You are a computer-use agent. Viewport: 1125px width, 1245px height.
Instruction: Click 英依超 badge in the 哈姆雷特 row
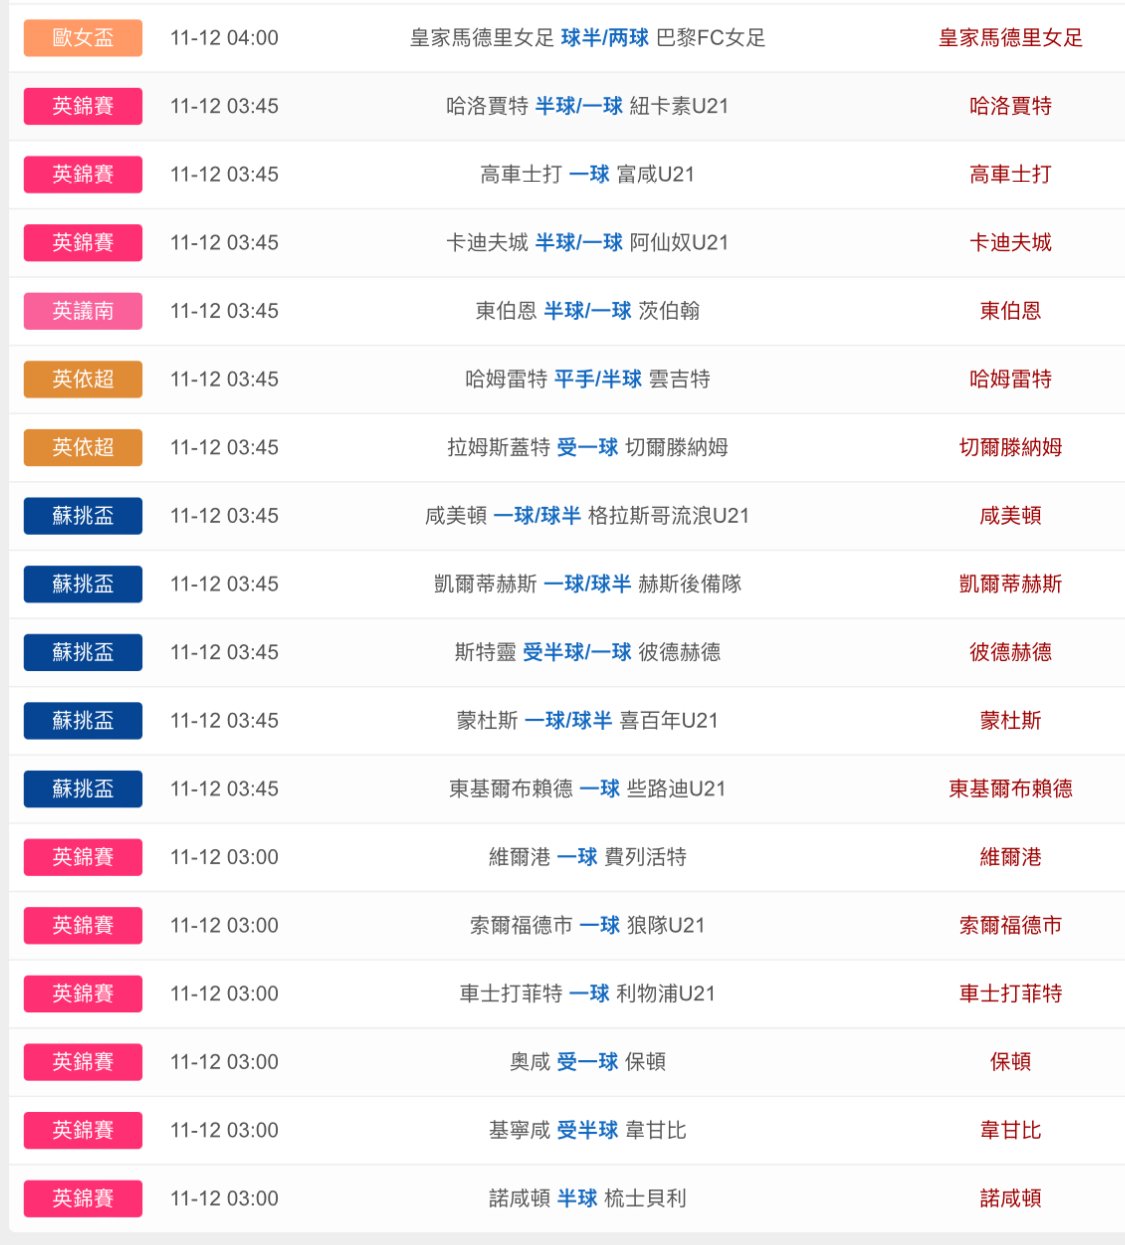83,379
